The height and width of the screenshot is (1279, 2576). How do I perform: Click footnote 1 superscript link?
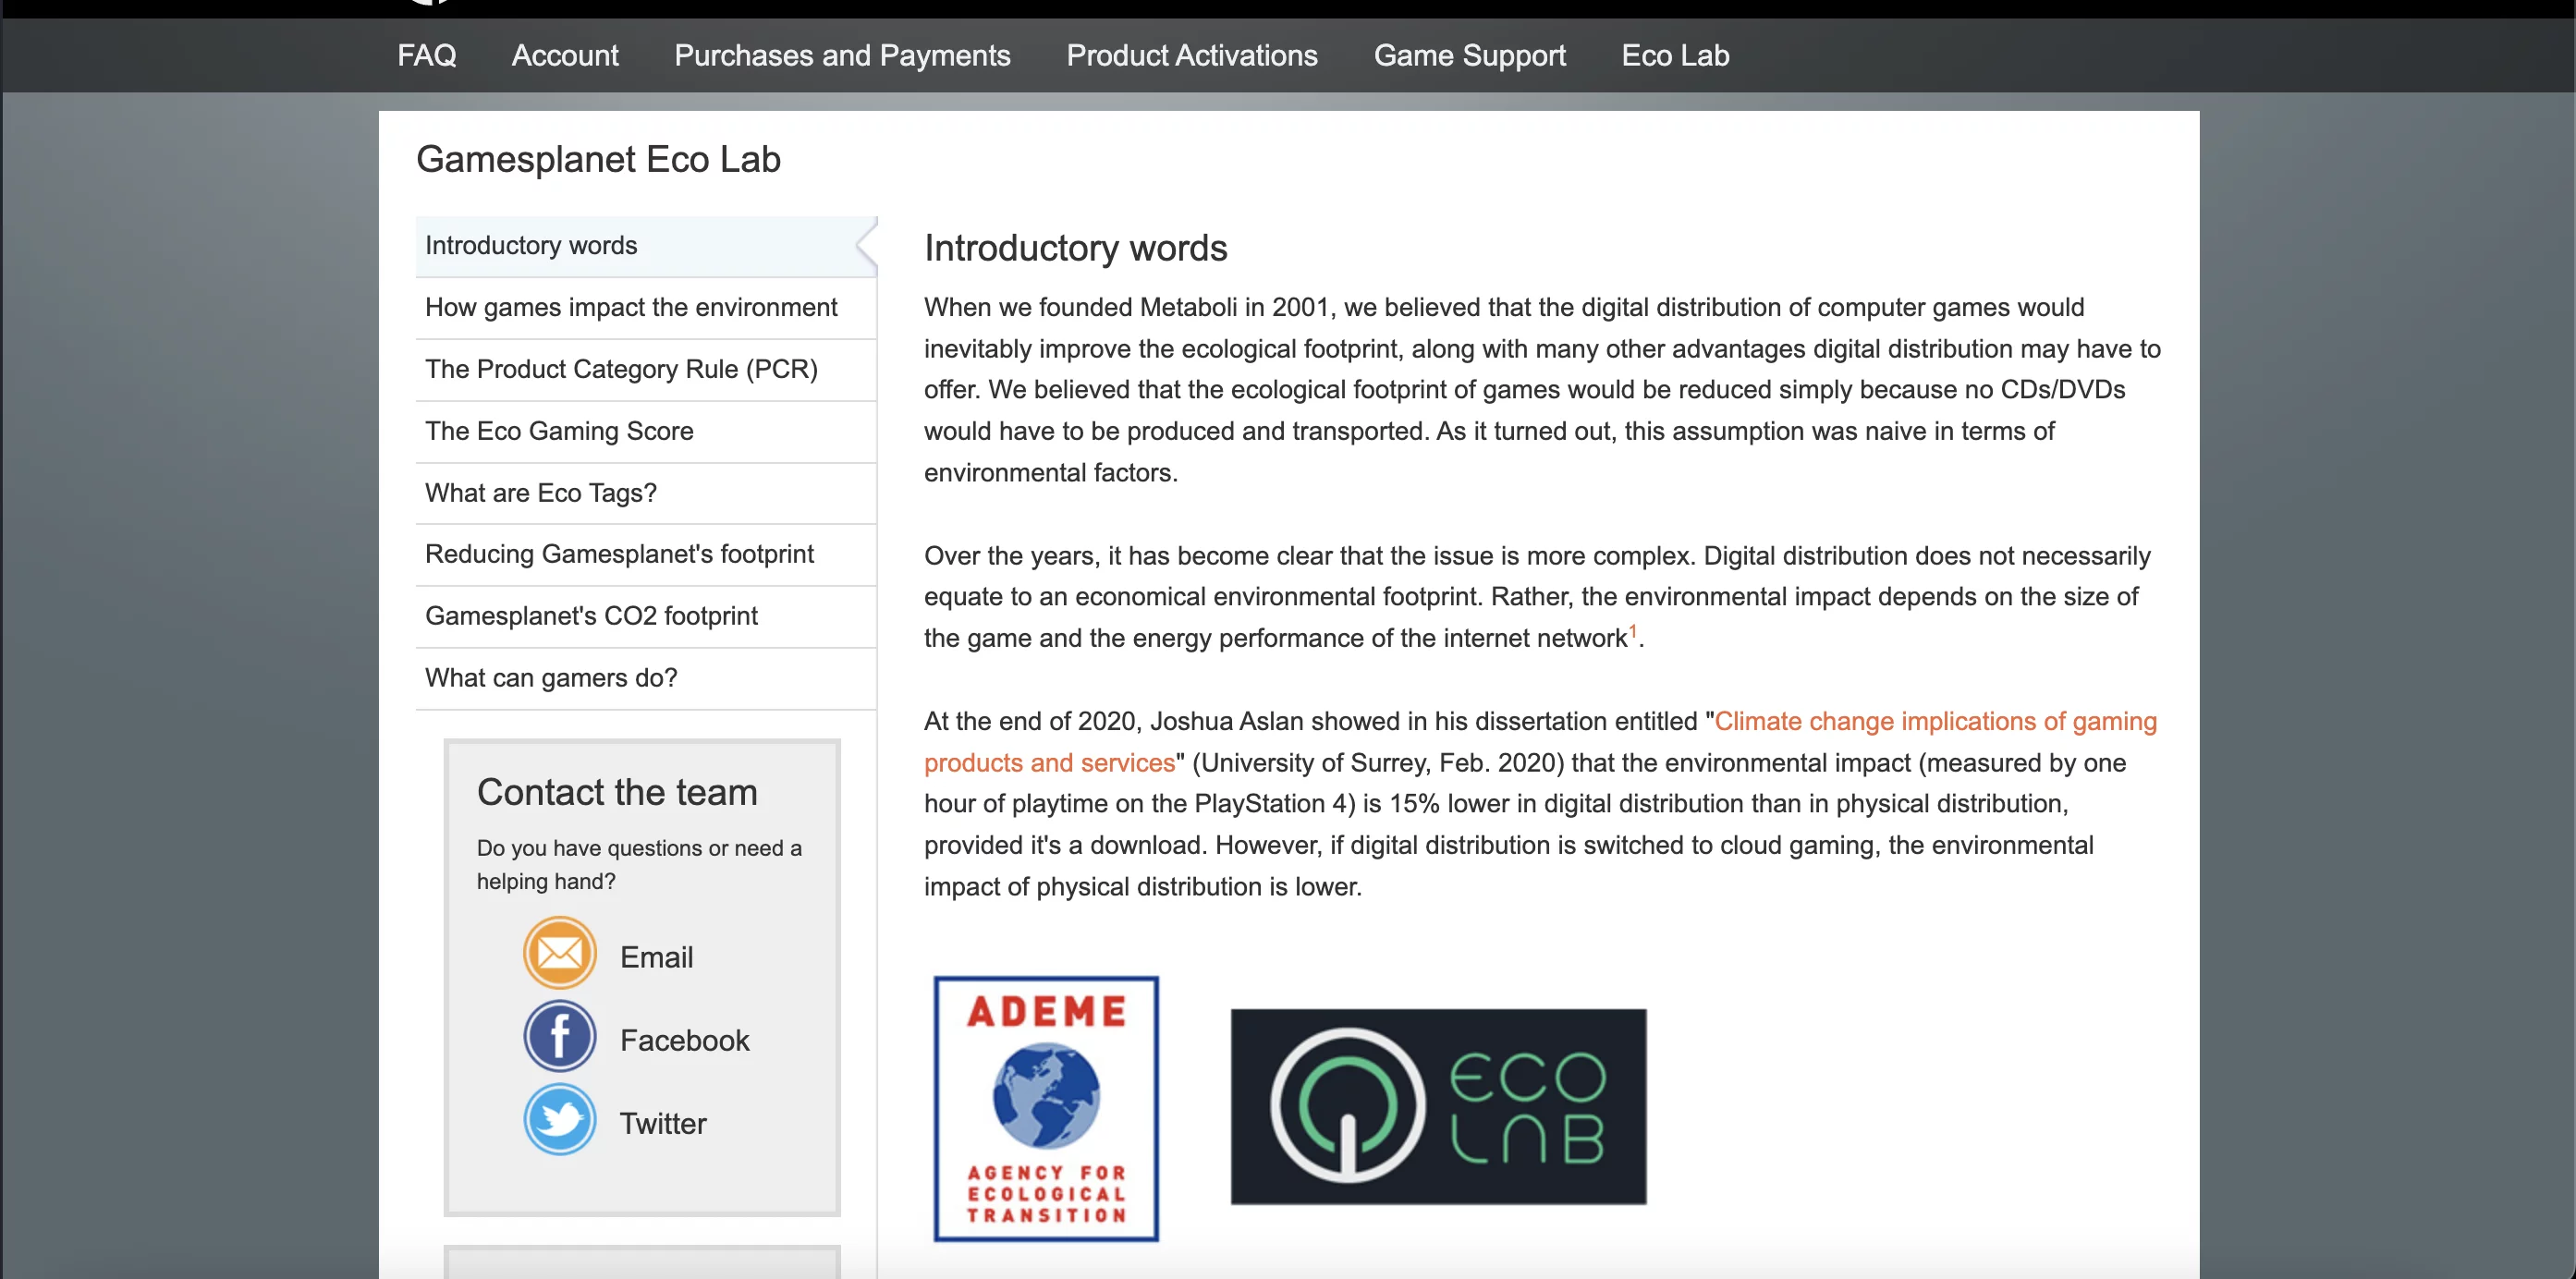tap(1632, 631)
